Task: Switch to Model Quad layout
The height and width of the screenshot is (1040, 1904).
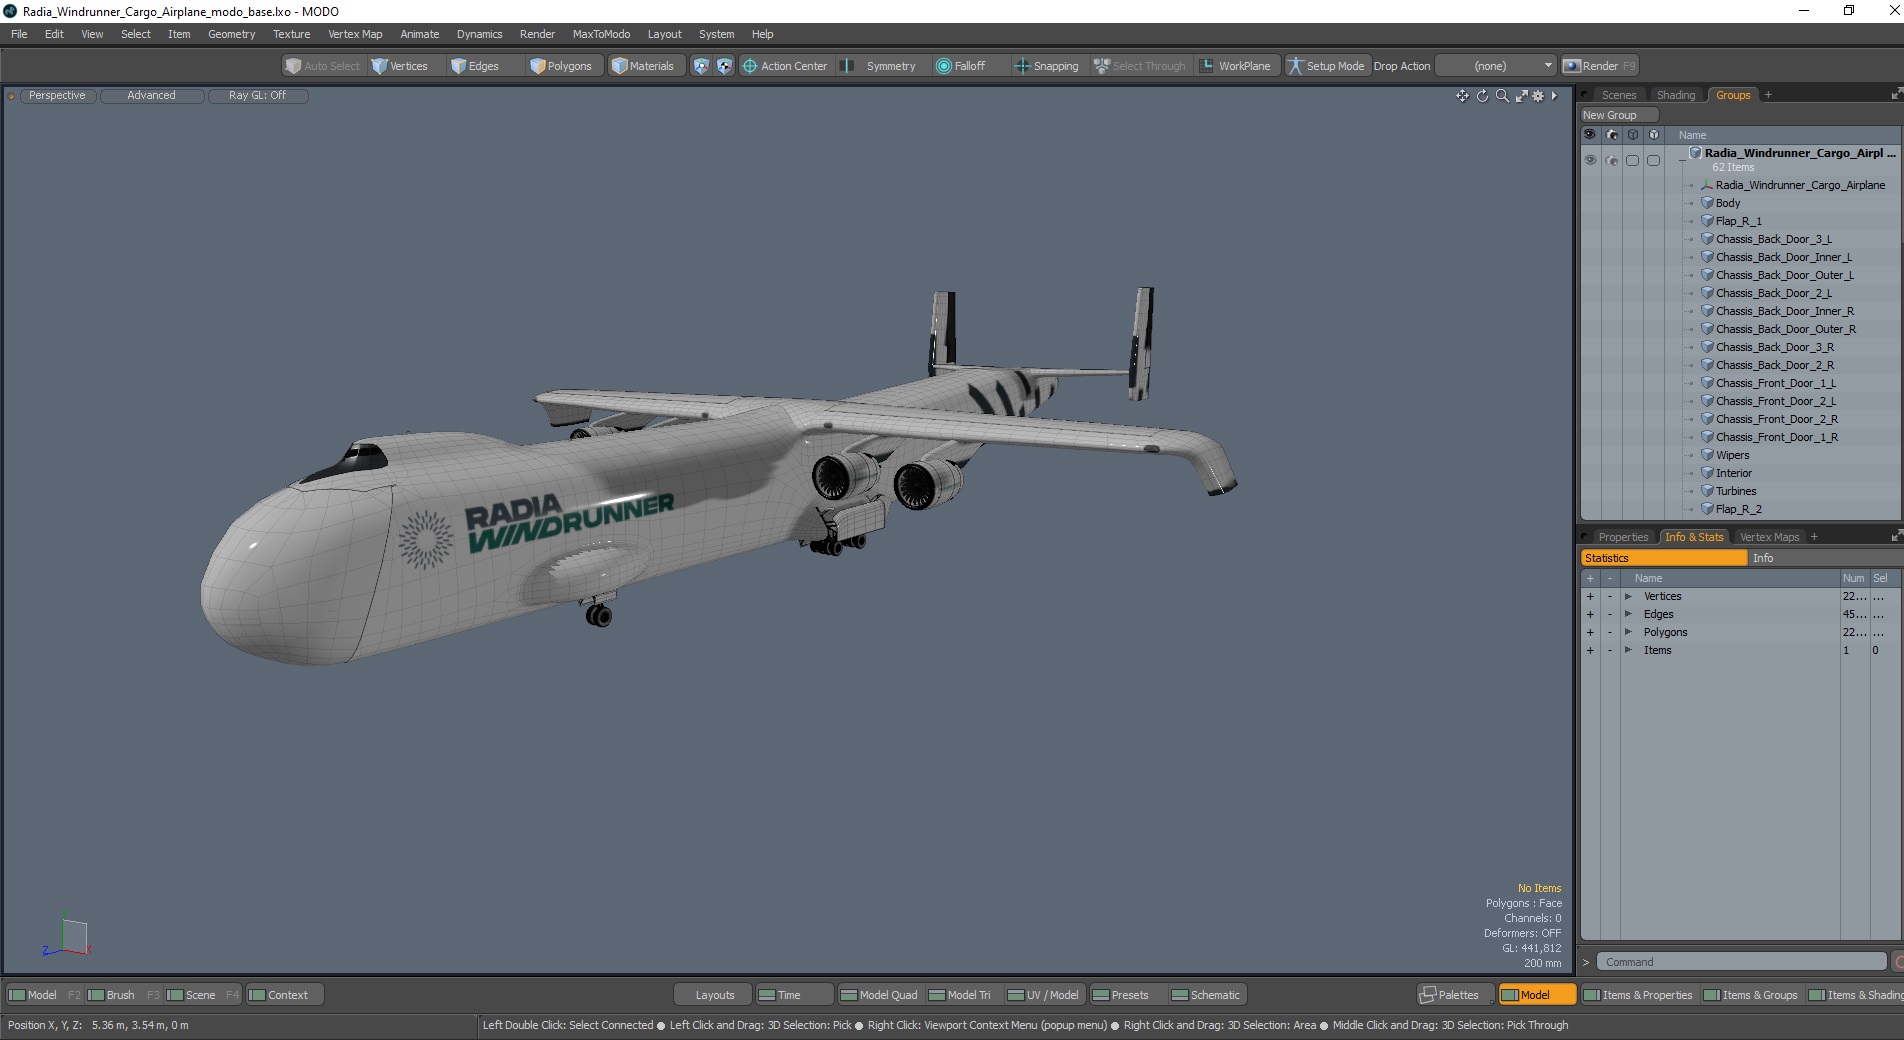Action: [879, 995]
